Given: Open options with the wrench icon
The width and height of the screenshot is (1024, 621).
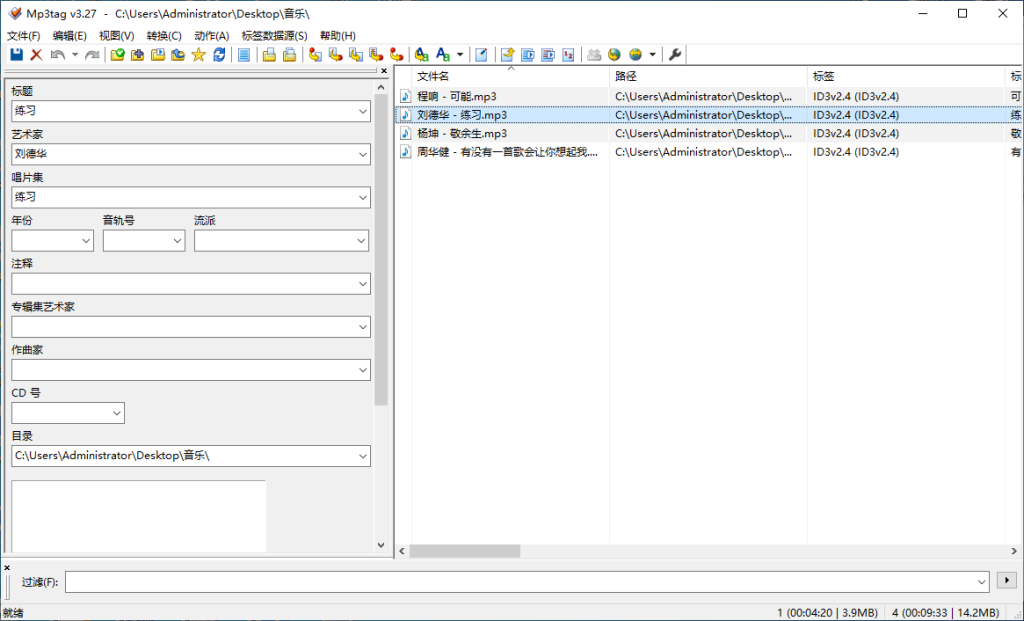Looking at the screenshot, I should (675, 55).
